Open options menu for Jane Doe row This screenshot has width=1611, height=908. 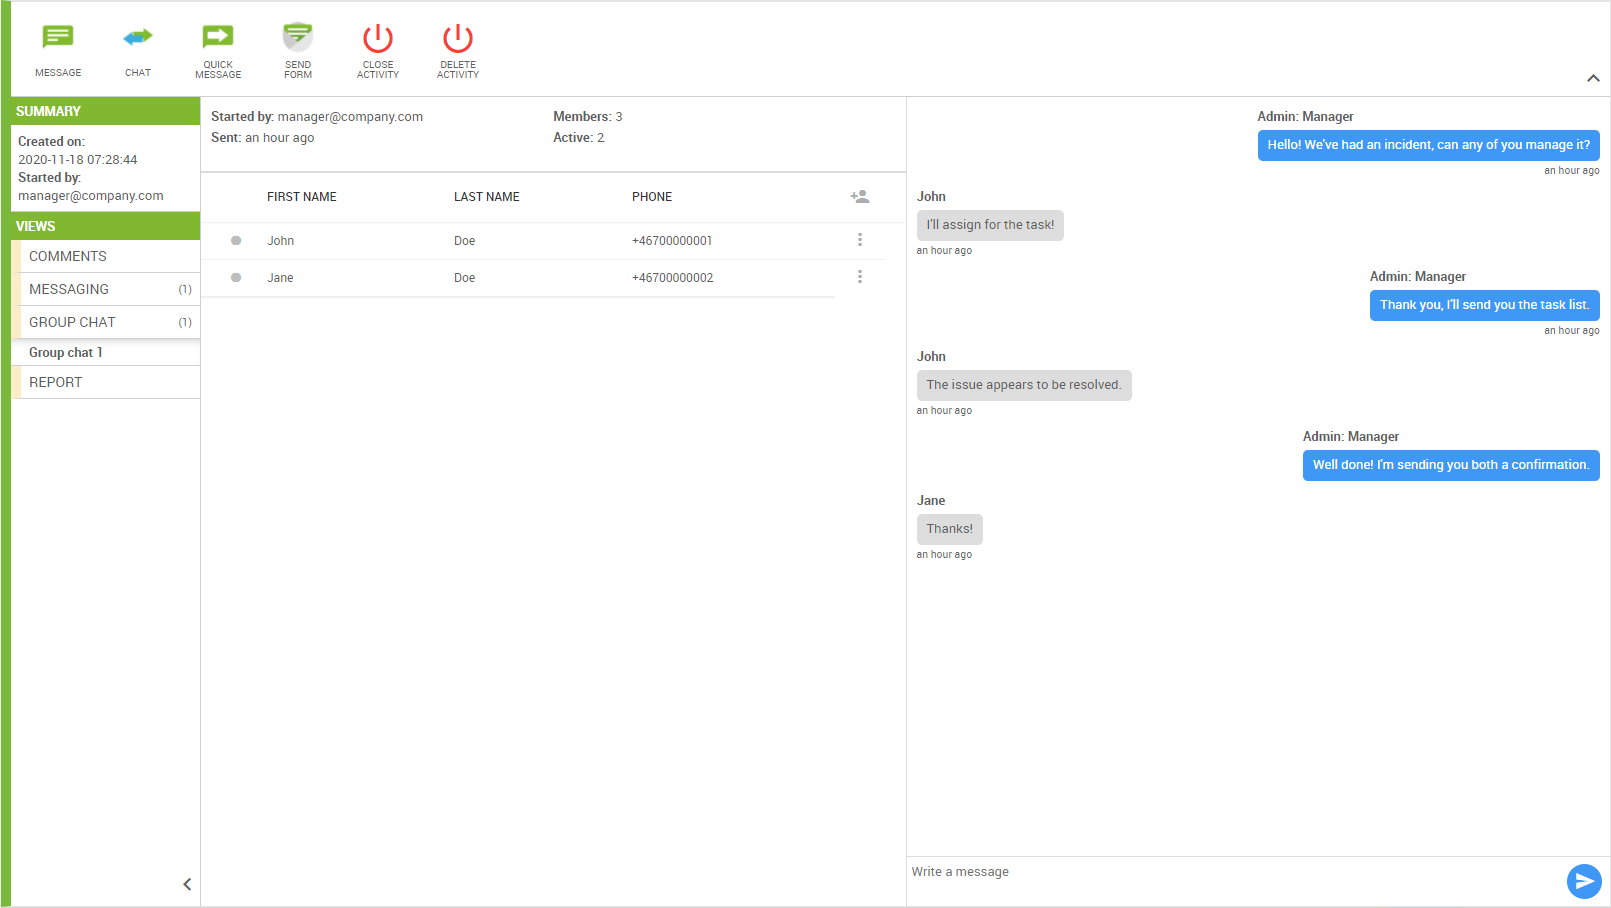click(860, 277)
